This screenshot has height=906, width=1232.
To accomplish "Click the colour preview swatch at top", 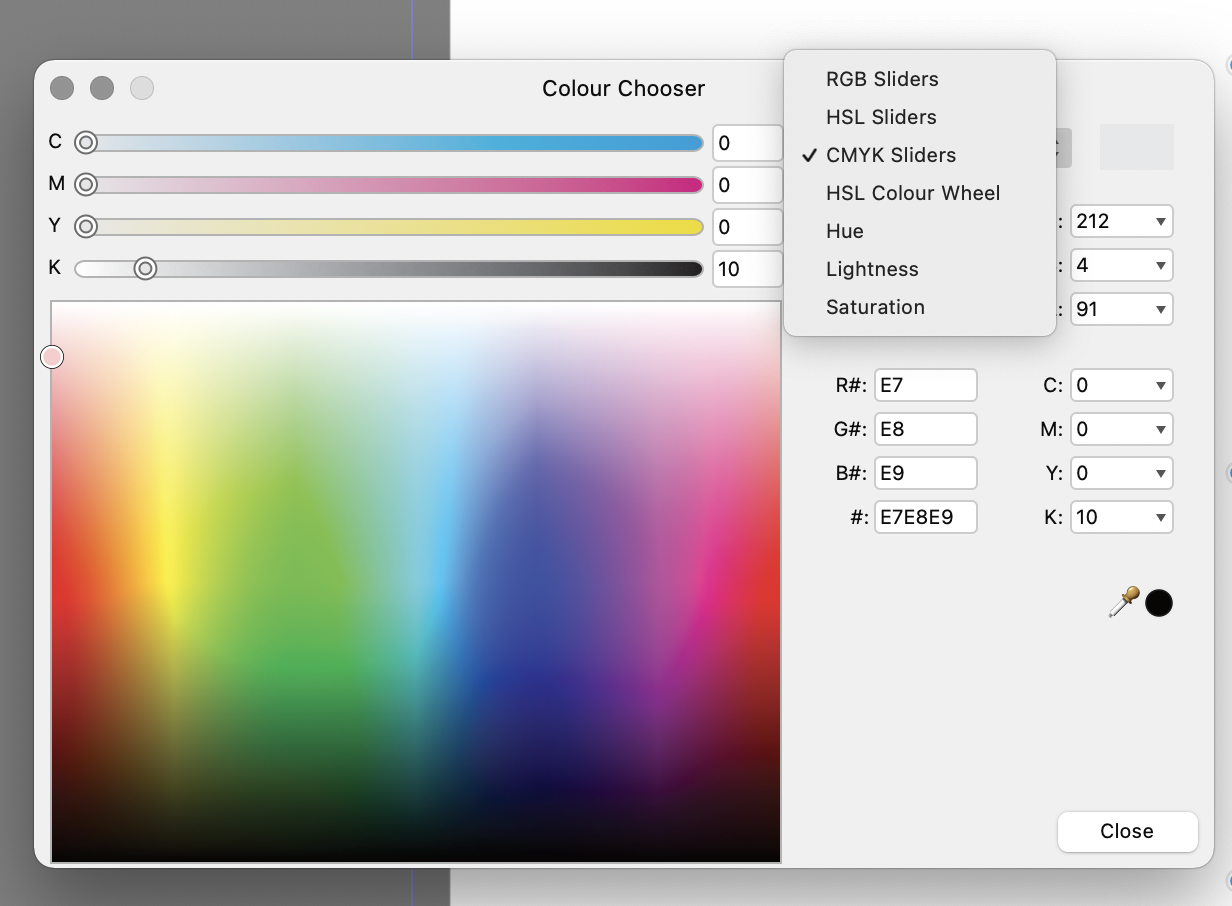I will pyautogui.click(x=1137, y=147).
